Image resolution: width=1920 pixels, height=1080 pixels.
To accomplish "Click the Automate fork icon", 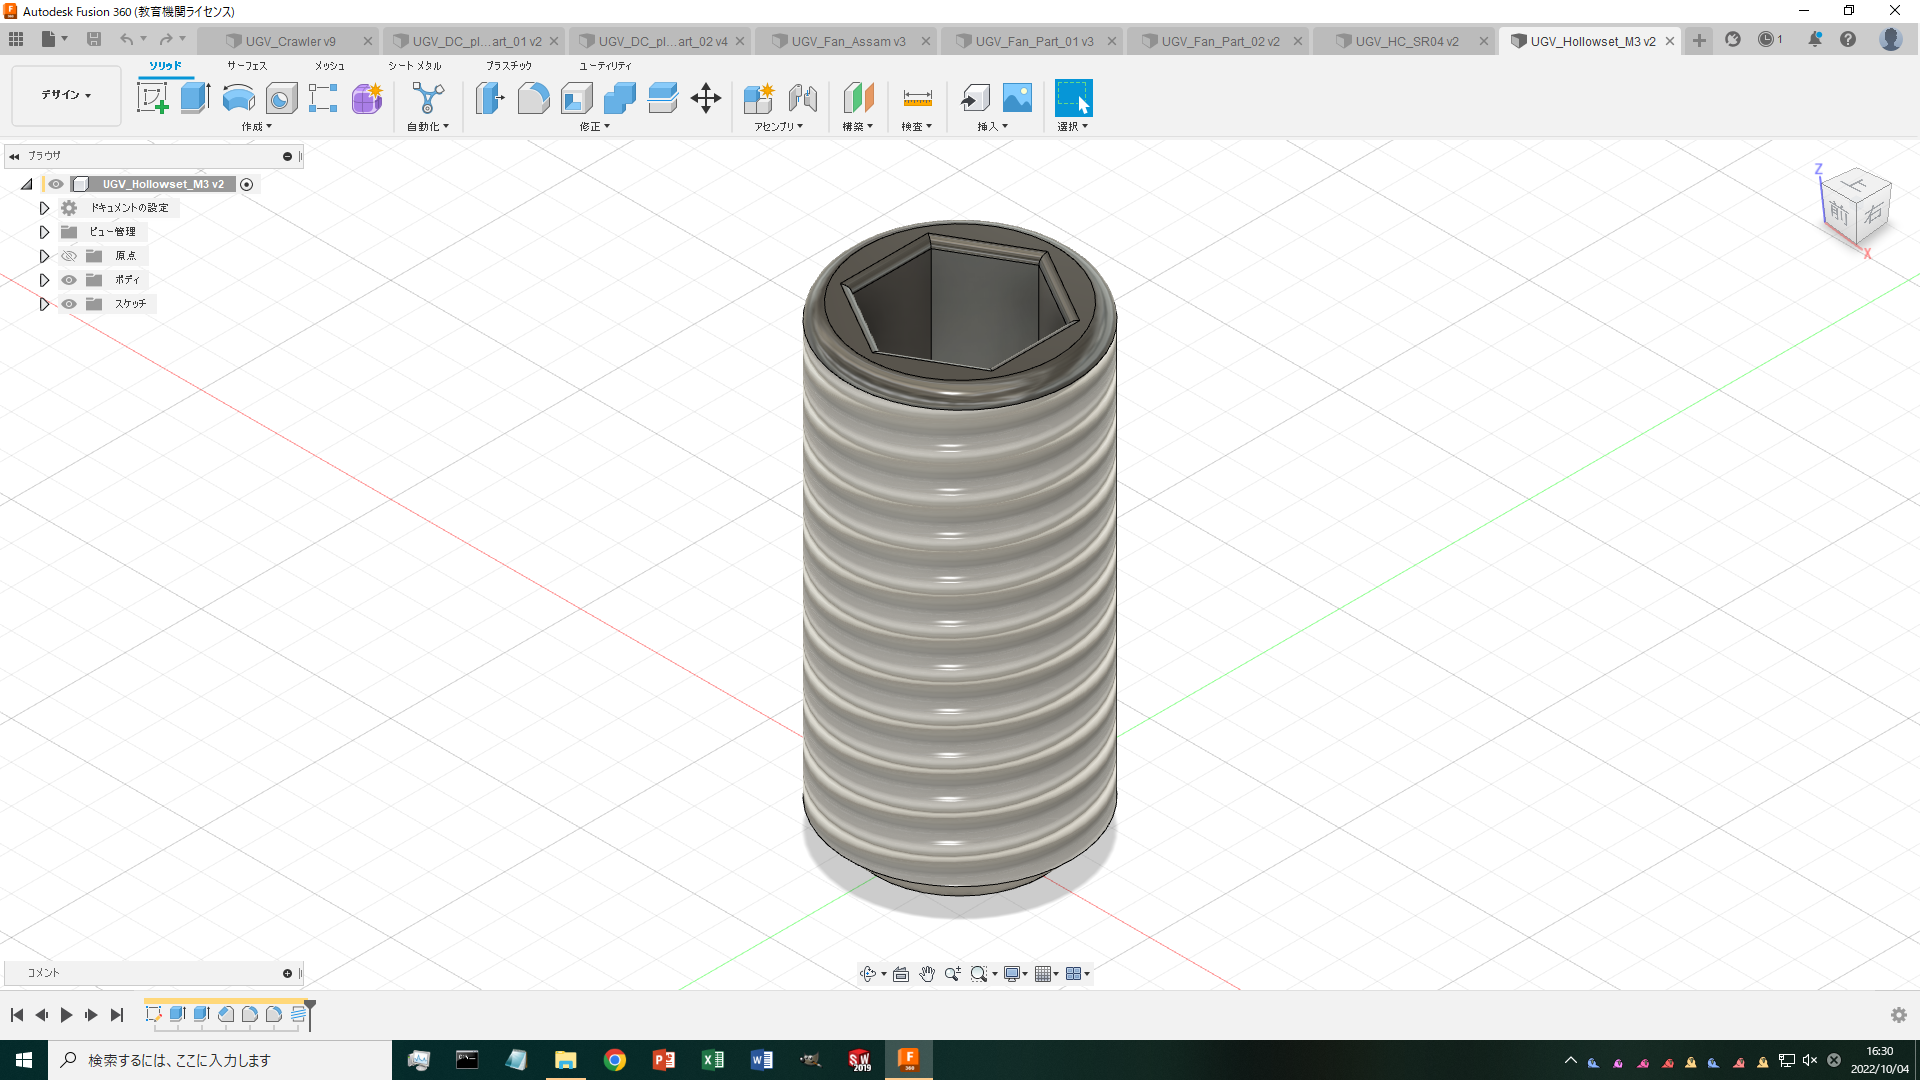I will point(428,98).
